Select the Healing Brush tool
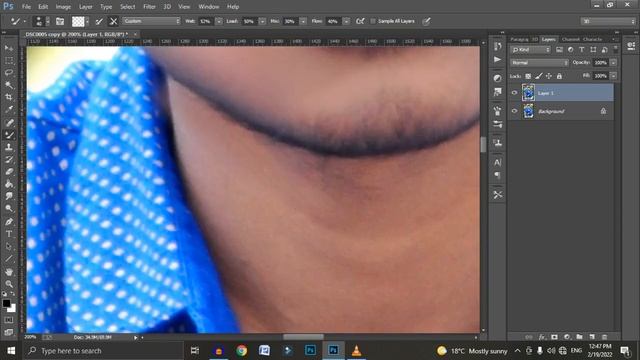 click(9, 122)
